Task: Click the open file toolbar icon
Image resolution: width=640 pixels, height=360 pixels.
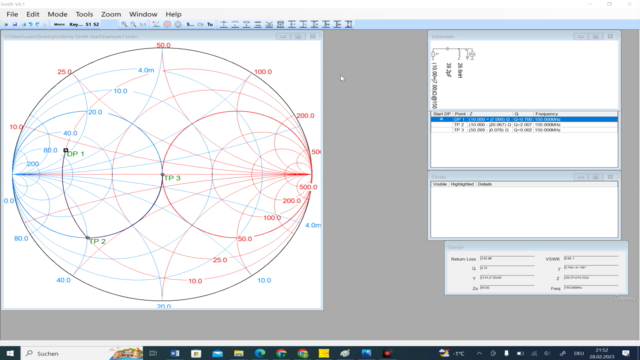Action: 6,24
